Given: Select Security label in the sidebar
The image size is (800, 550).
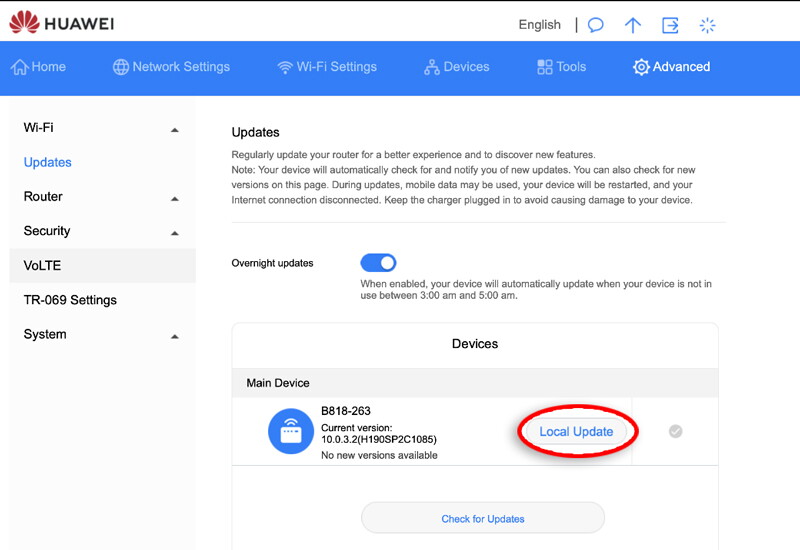Looking at the screenshot, I should (x=47, y=231).
